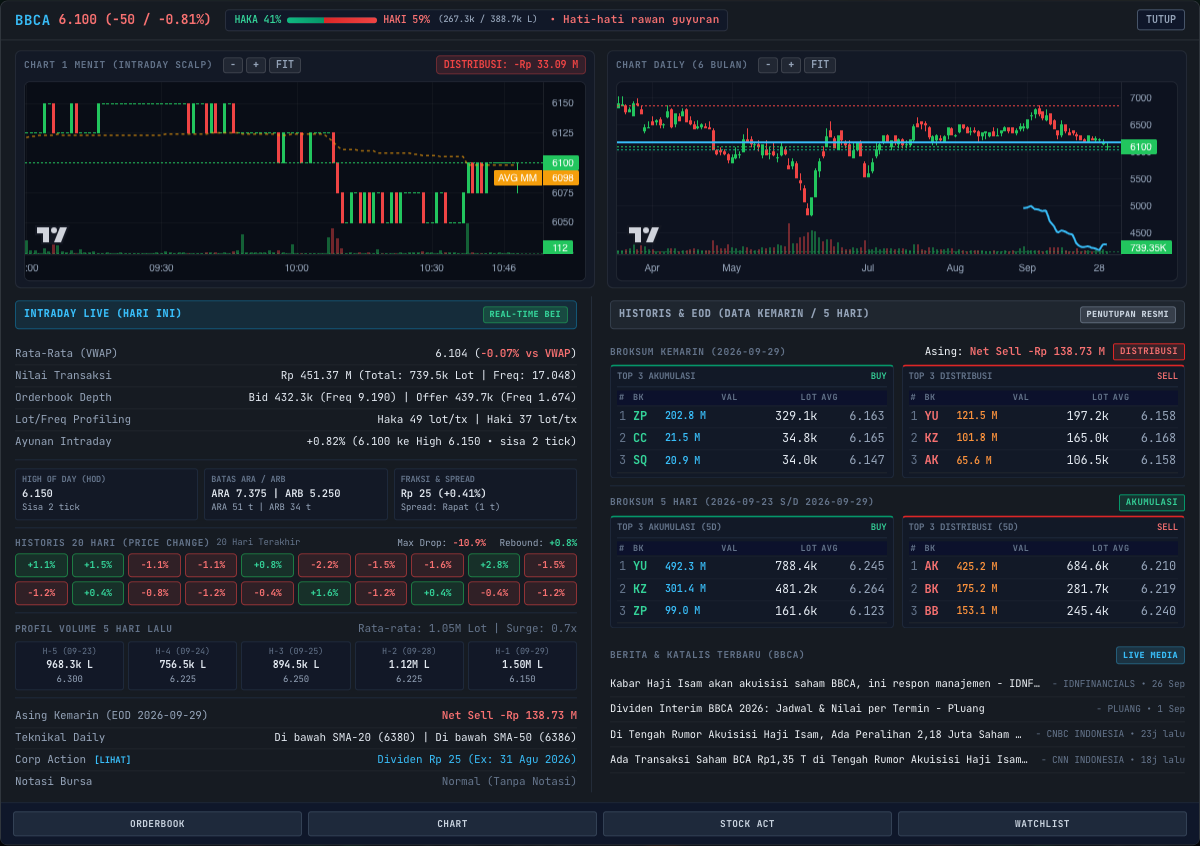Click the PENUTUPAN RESMI badge
1200x846 pixels.
1128,314
